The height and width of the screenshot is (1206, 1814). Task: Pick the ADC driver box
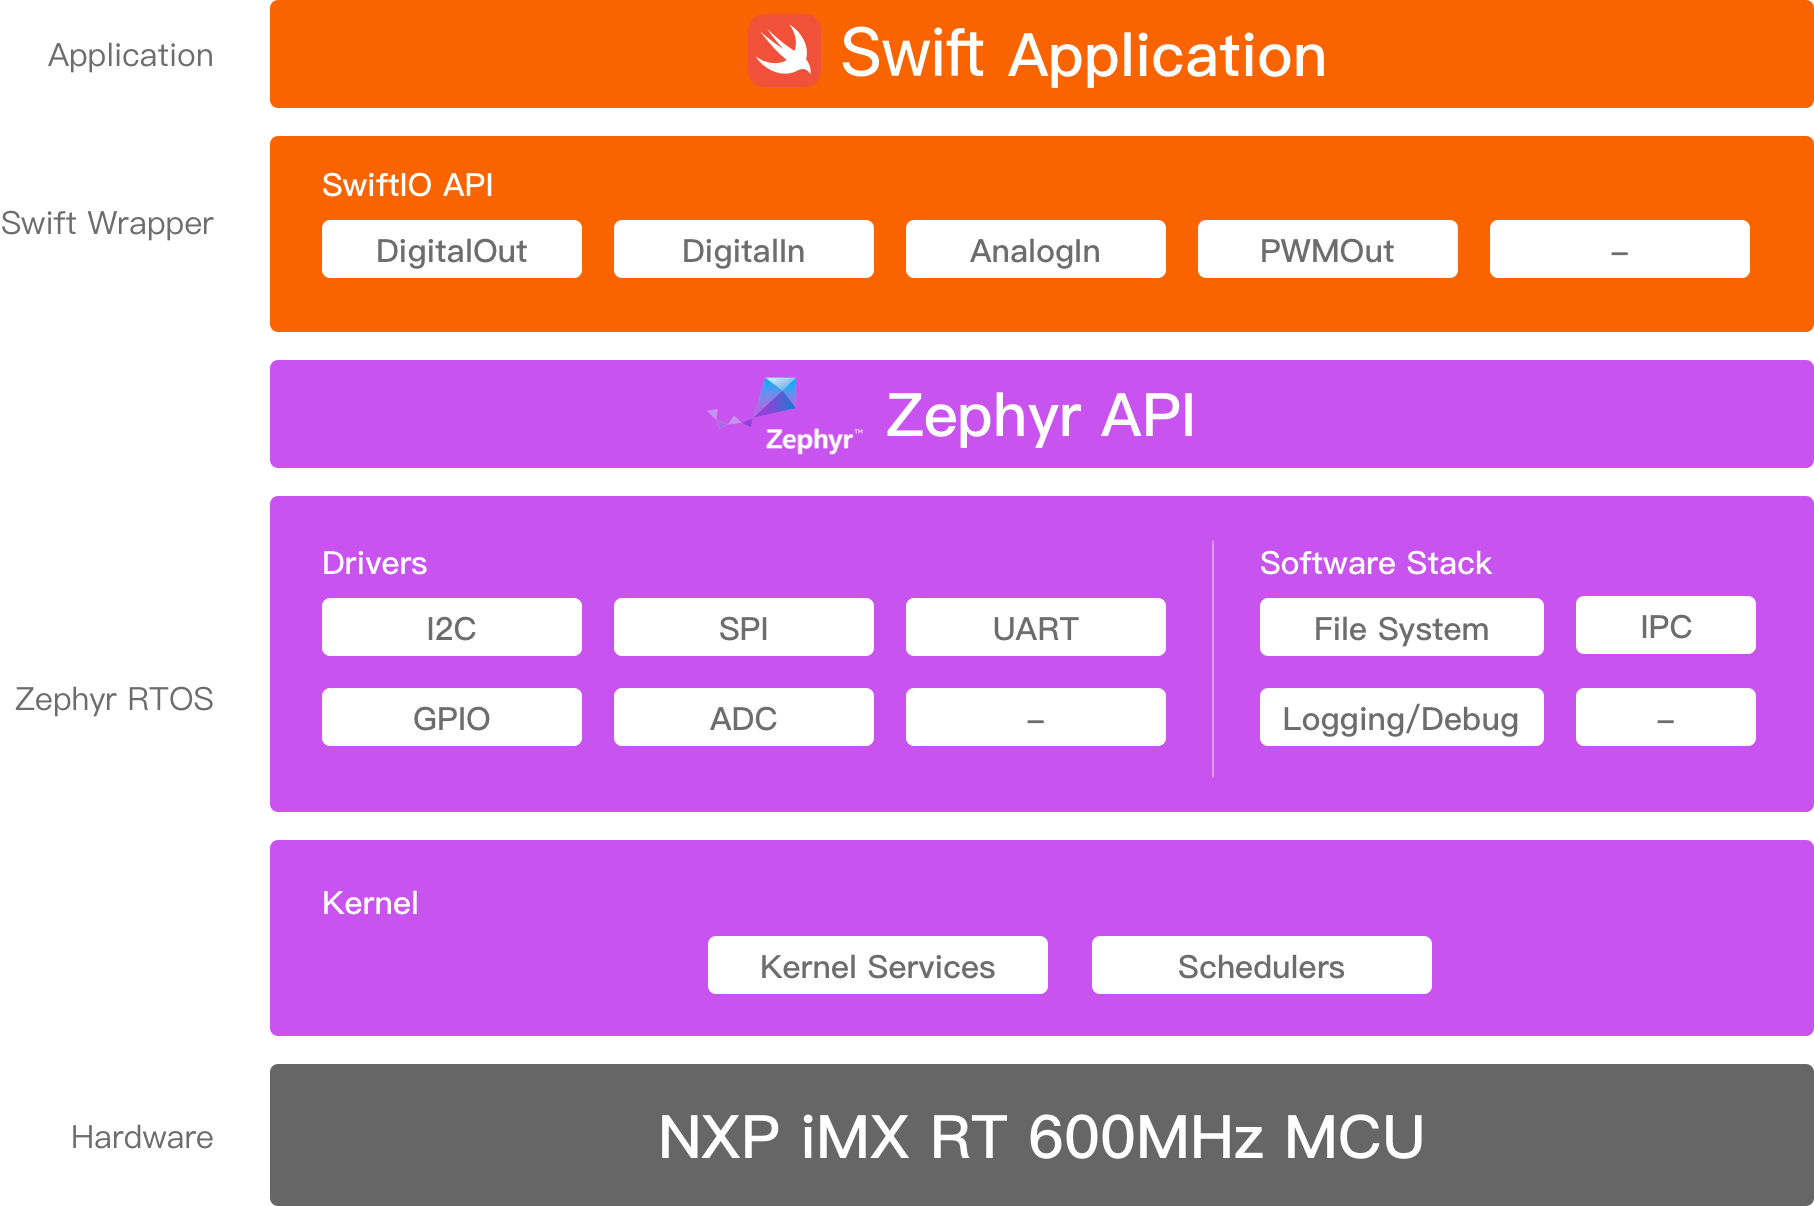[x=744, y=717]
